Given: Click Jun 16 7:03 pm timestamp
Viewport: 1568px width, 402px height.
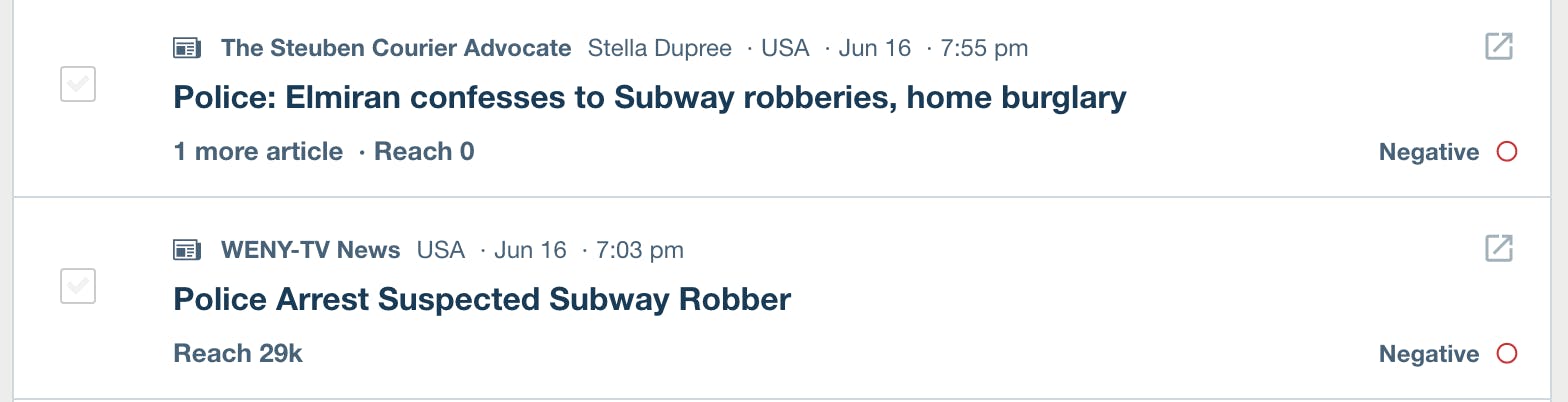Looking at the screenshot, I should (589, 250).
